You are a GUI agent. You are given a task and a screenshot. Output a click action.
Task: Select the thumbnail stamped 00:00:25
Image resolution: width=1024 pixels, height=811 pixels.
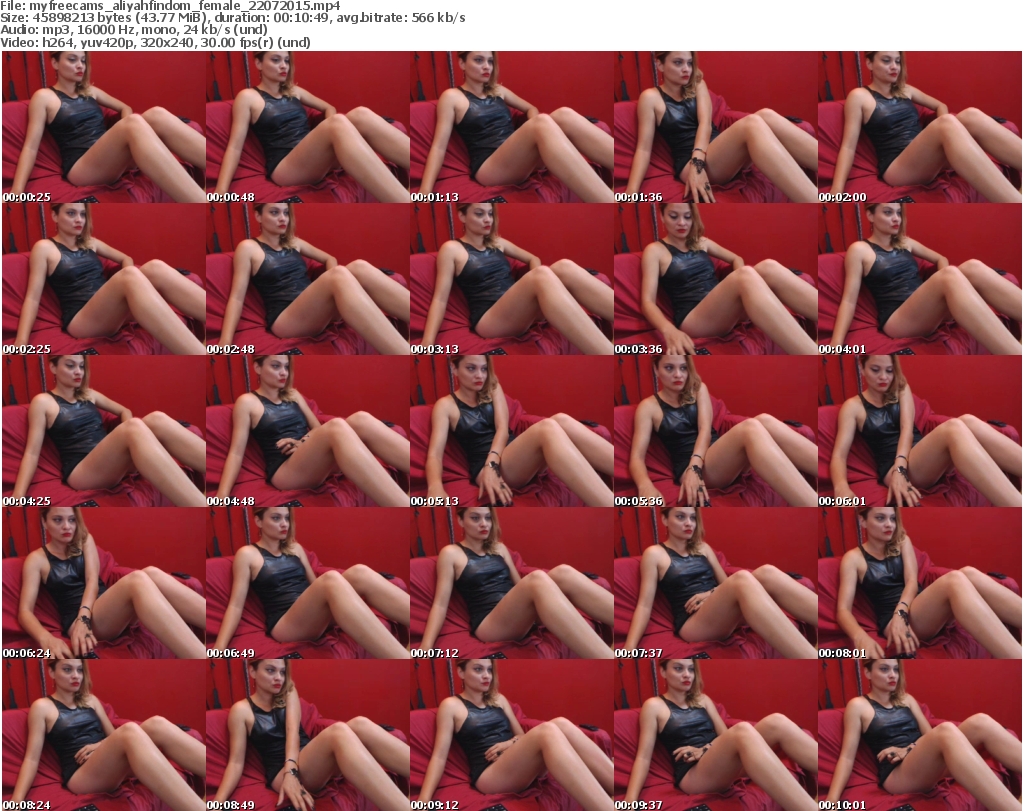(x=104, y=127)
